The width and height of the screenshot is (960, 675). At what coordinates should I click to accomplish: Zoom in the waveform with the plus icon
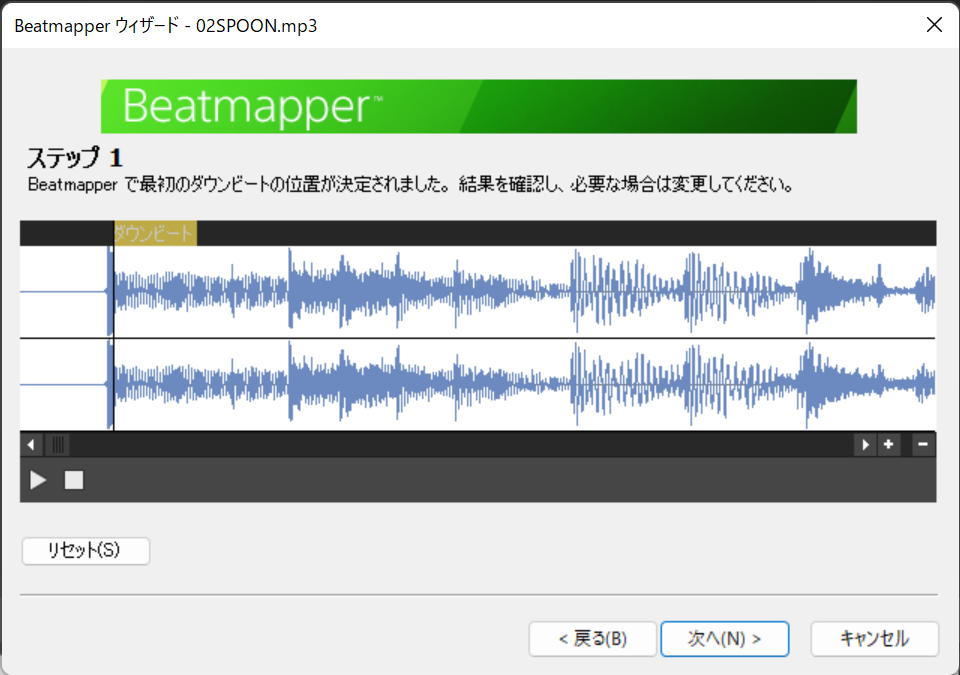[x=888, y=445]
